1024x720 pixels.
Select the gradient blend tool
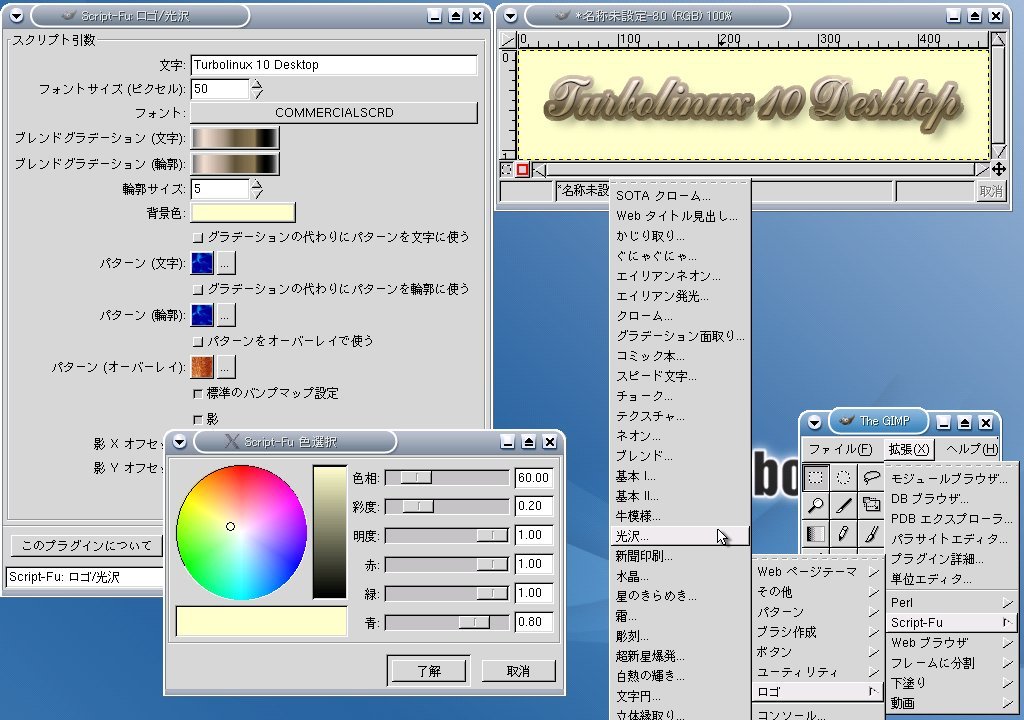[817, 534]
